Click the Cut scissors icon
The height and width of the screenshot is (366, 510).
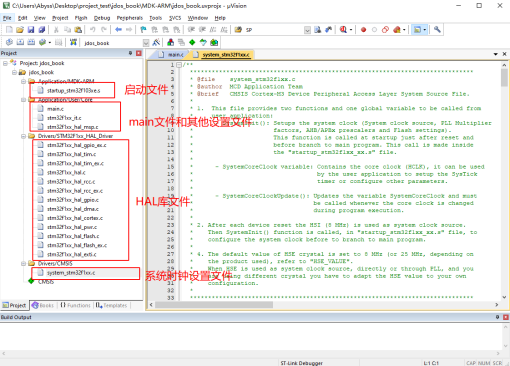click(56, 30)
